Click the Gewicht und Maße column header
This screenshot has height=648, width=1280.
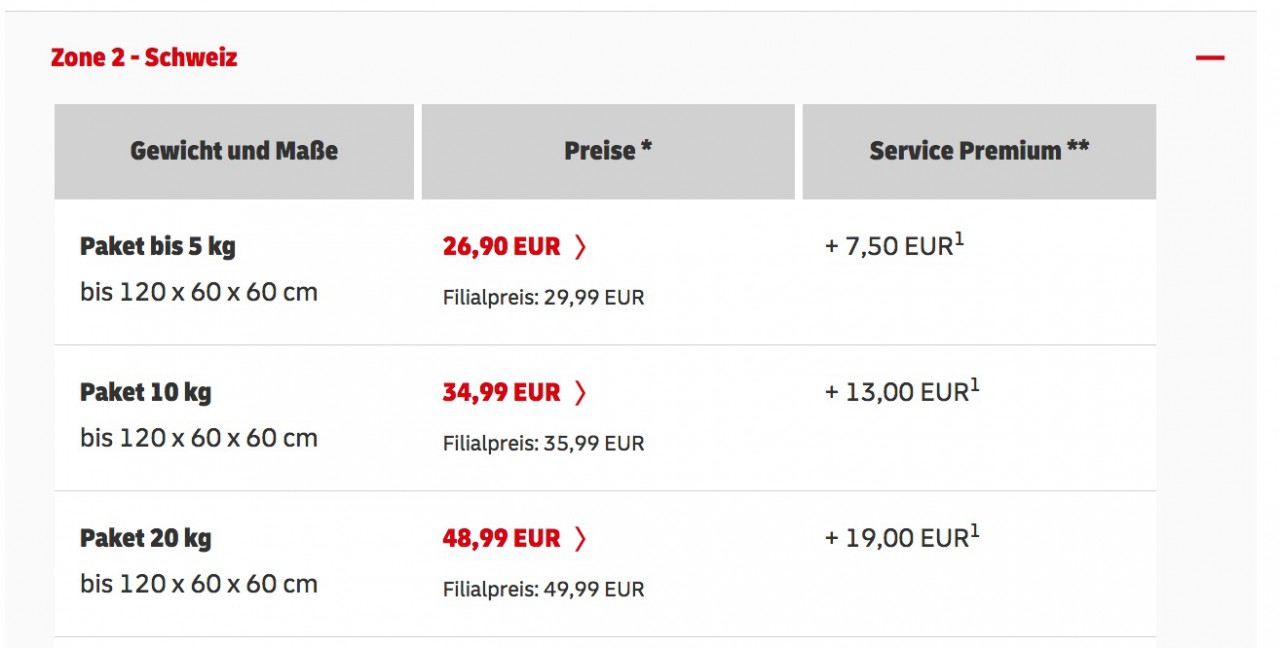click(234, 151)
